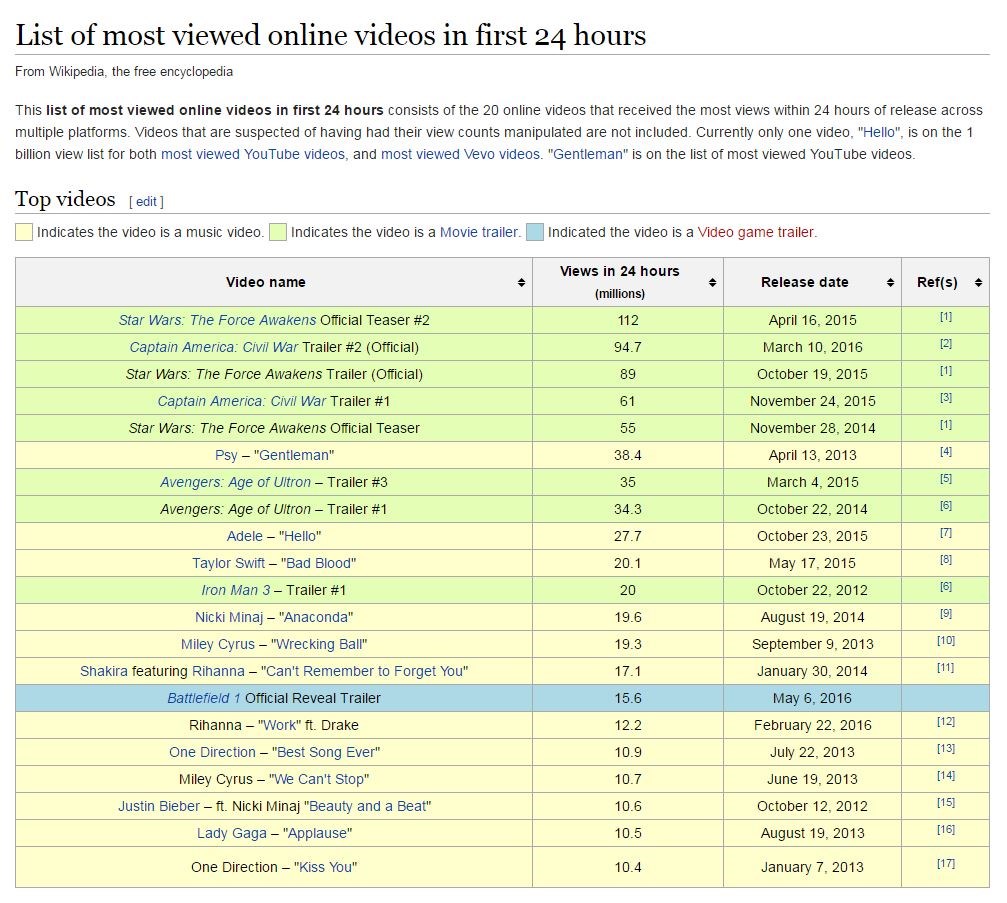Image resolution: width=1007 pixels, height=903 pixels.
Task: Click the Shakira link
Action: click(104, 671)
